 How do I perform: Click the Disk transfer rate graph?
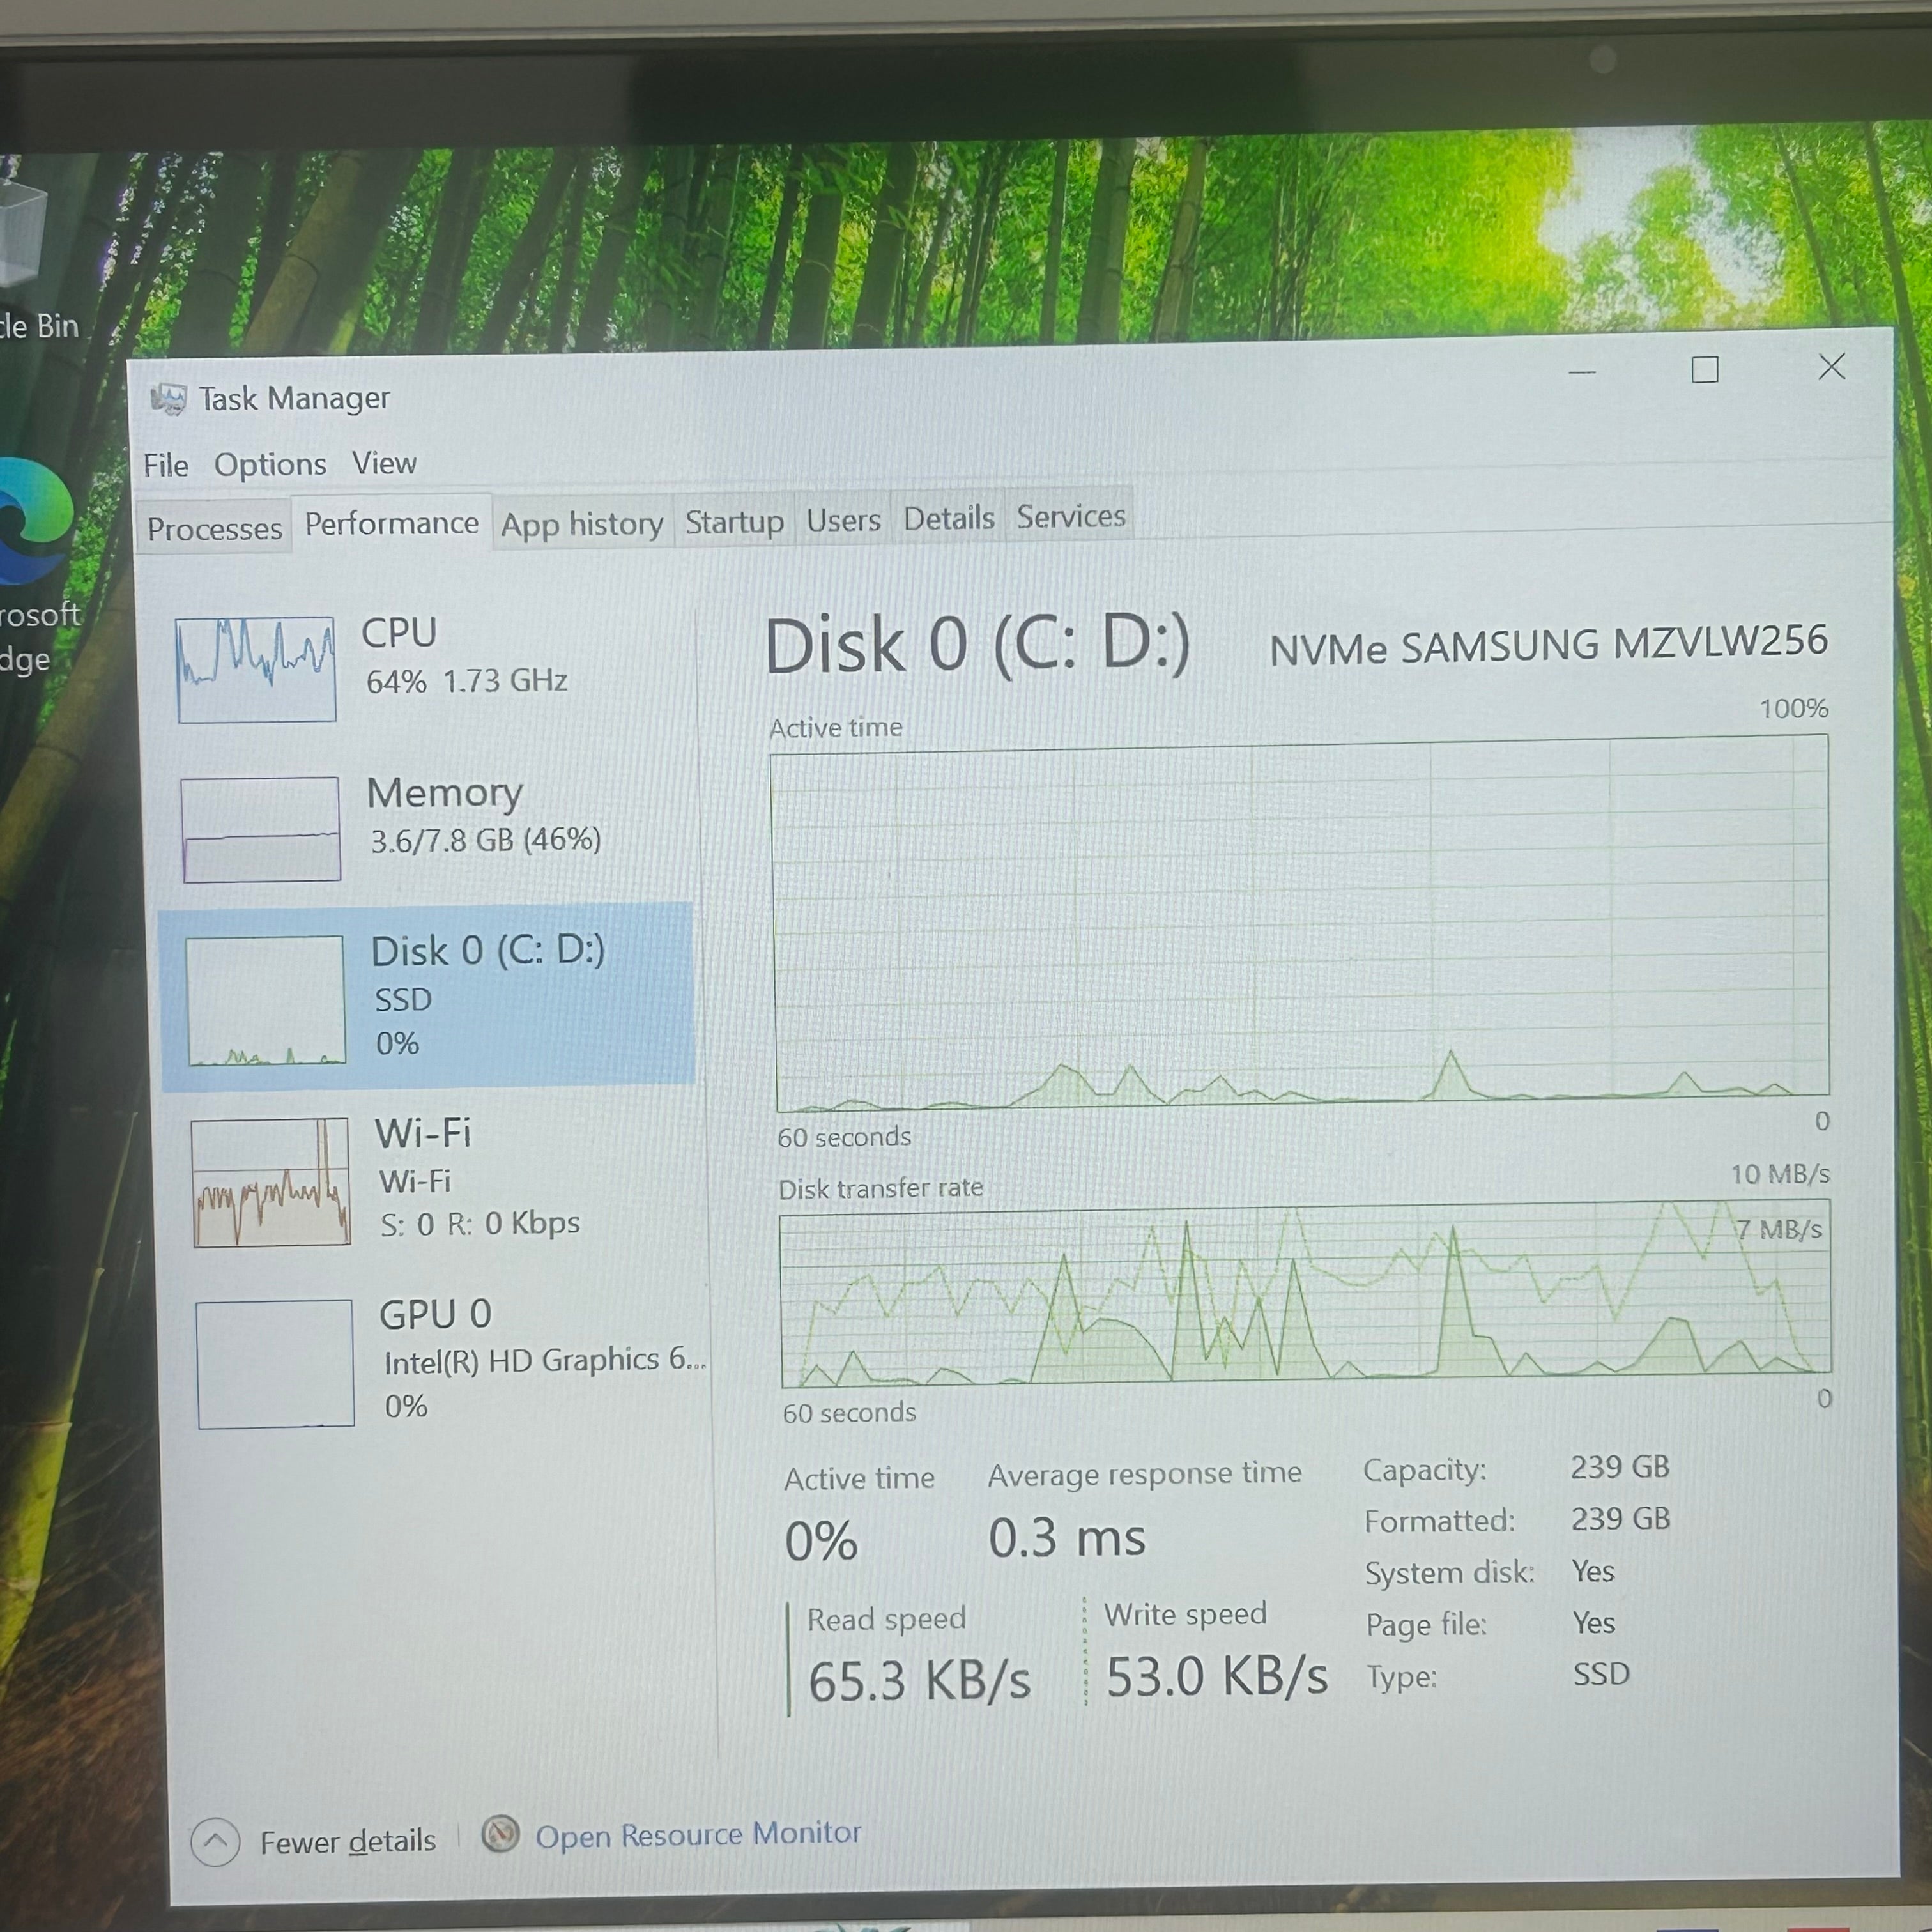[x=1305, y=1294]
